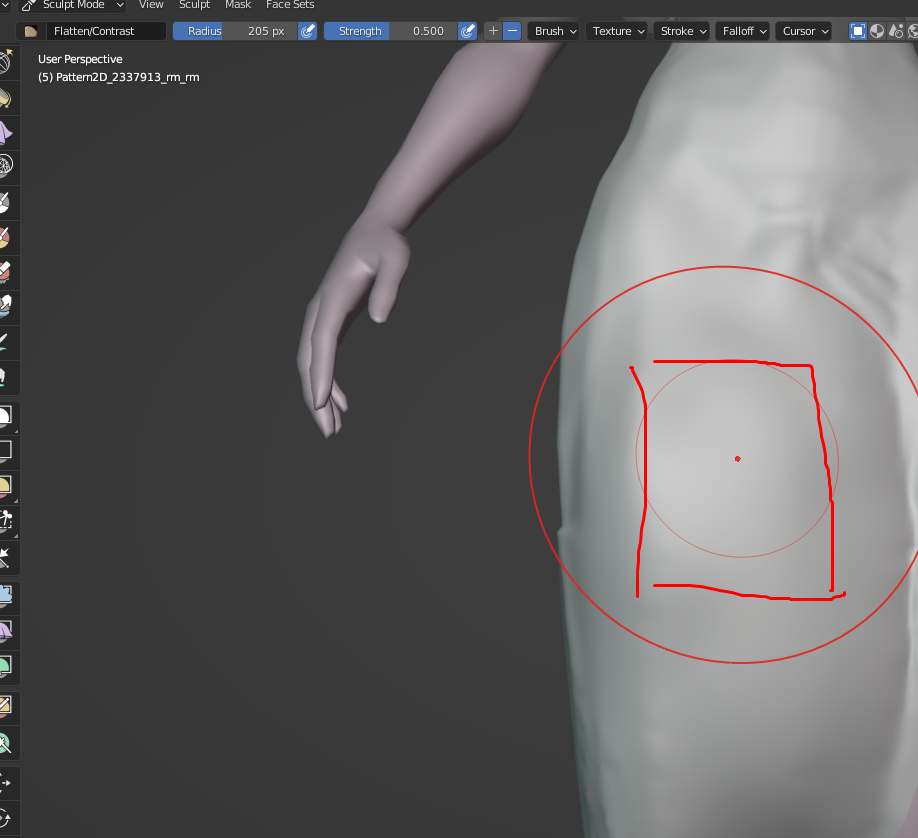
Task: Click the checkered sphere icon beside X-ray toggle
Action: coord(876,31)
